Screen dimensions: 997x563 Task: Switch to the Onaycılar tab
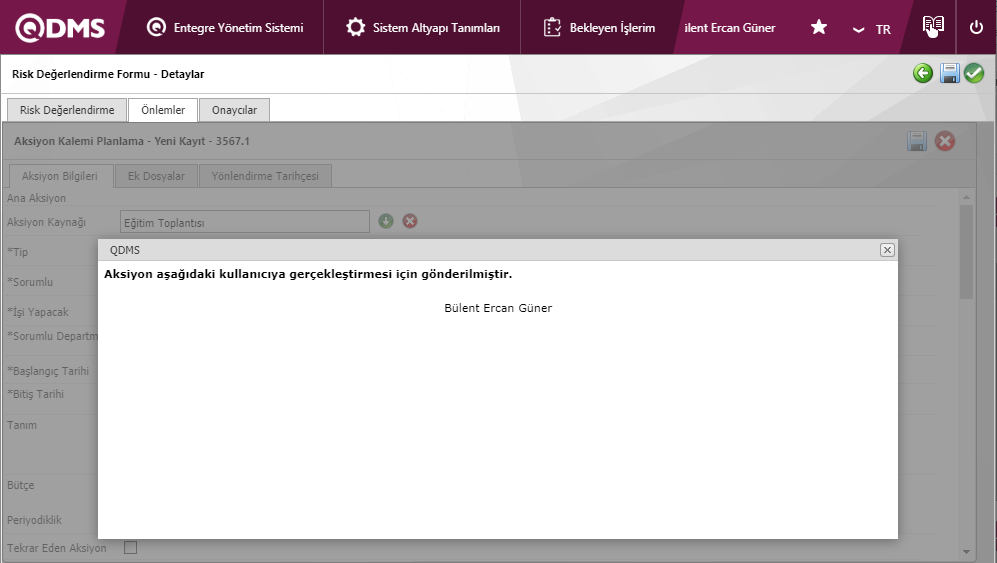(x=234, y=110)
